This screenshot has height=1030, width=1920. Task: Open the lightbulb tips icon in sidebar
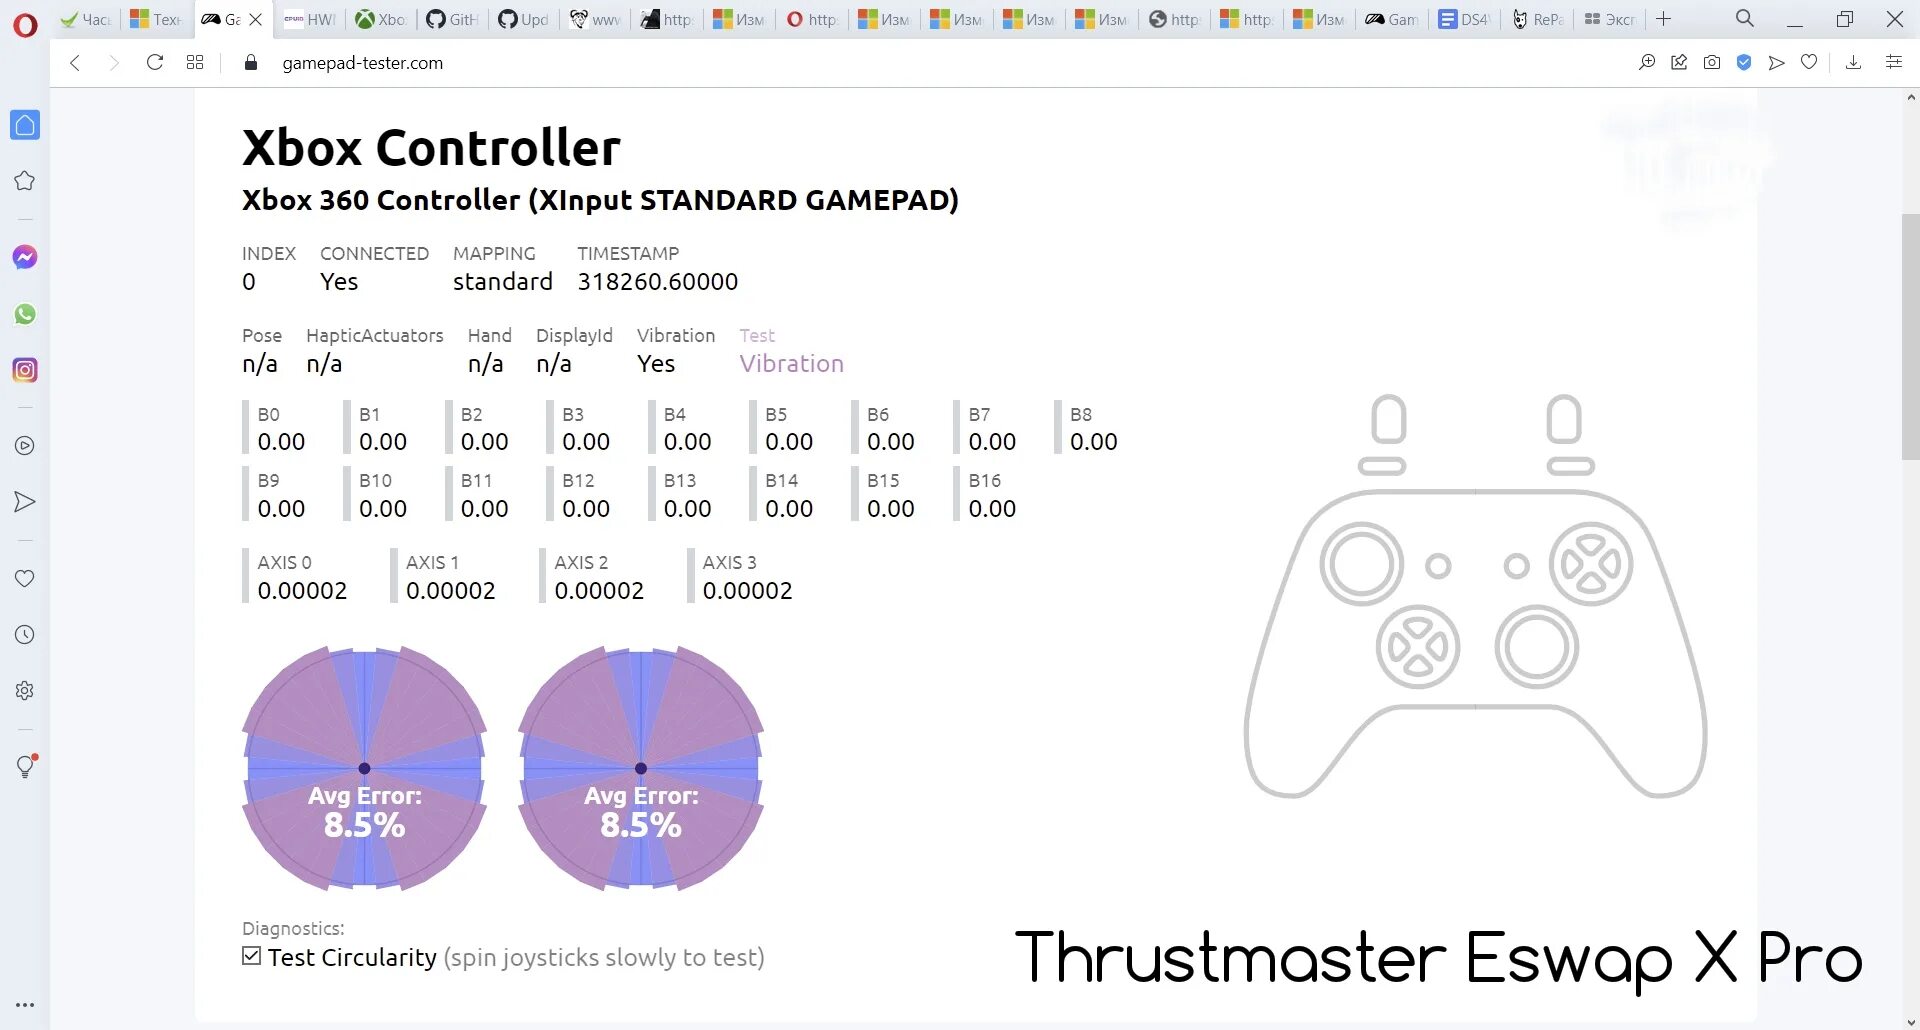[25, 766]
